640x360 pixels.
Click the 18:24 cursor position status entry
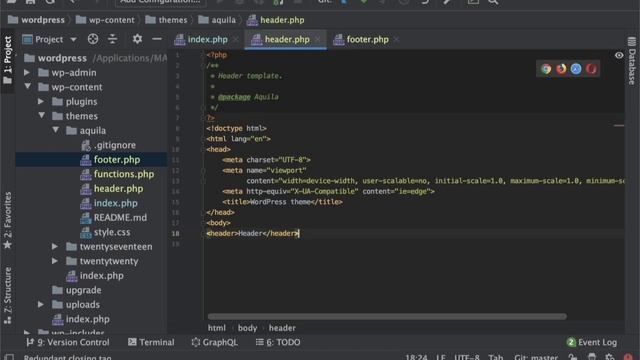click(417, 357)
